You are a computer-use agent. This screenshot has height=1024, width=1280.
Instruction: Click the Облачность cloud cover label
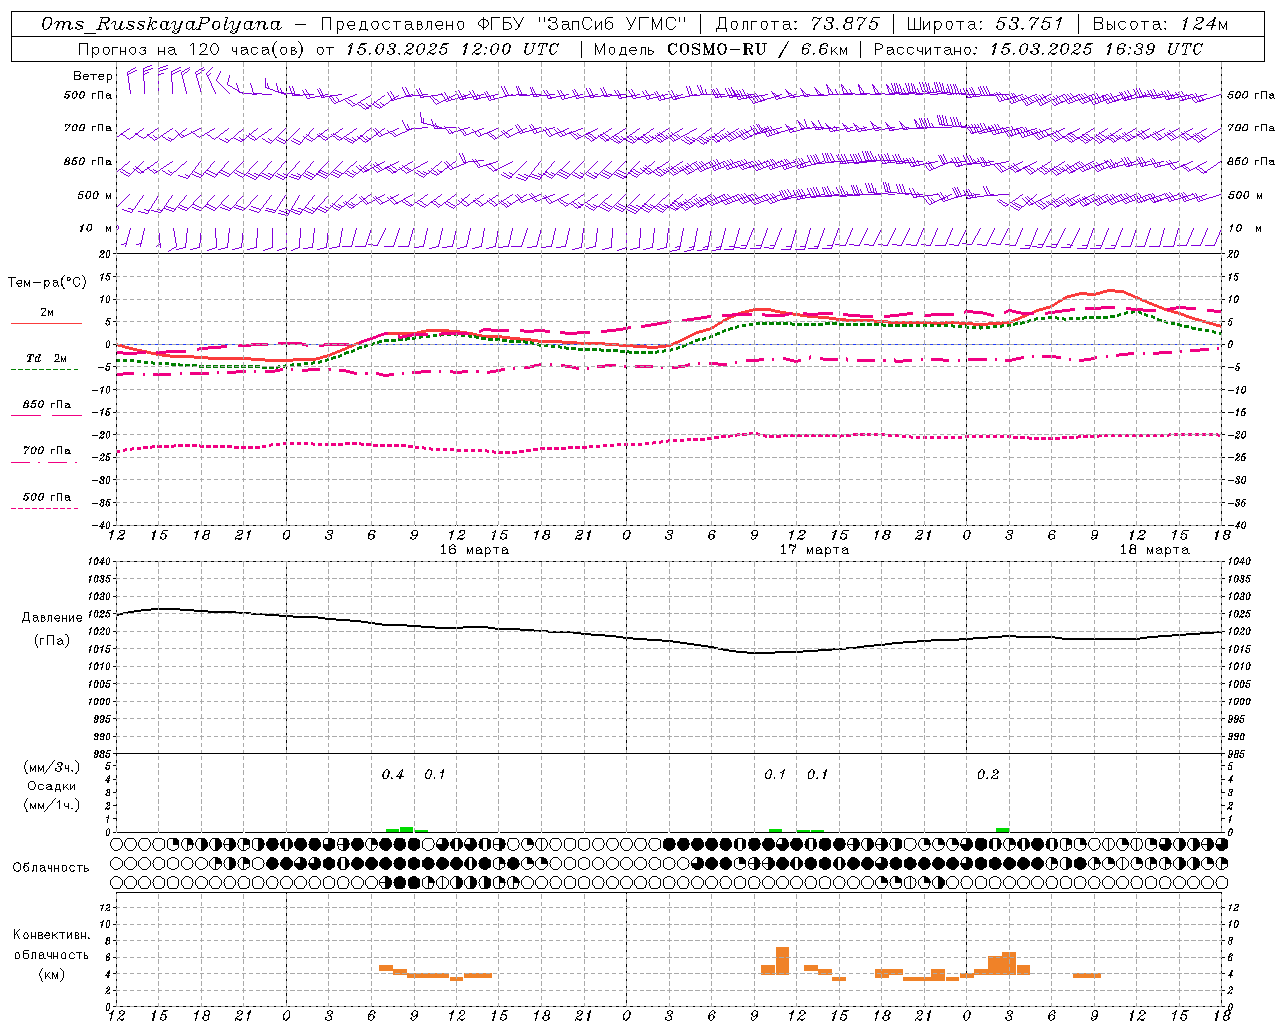pos(51,868)
